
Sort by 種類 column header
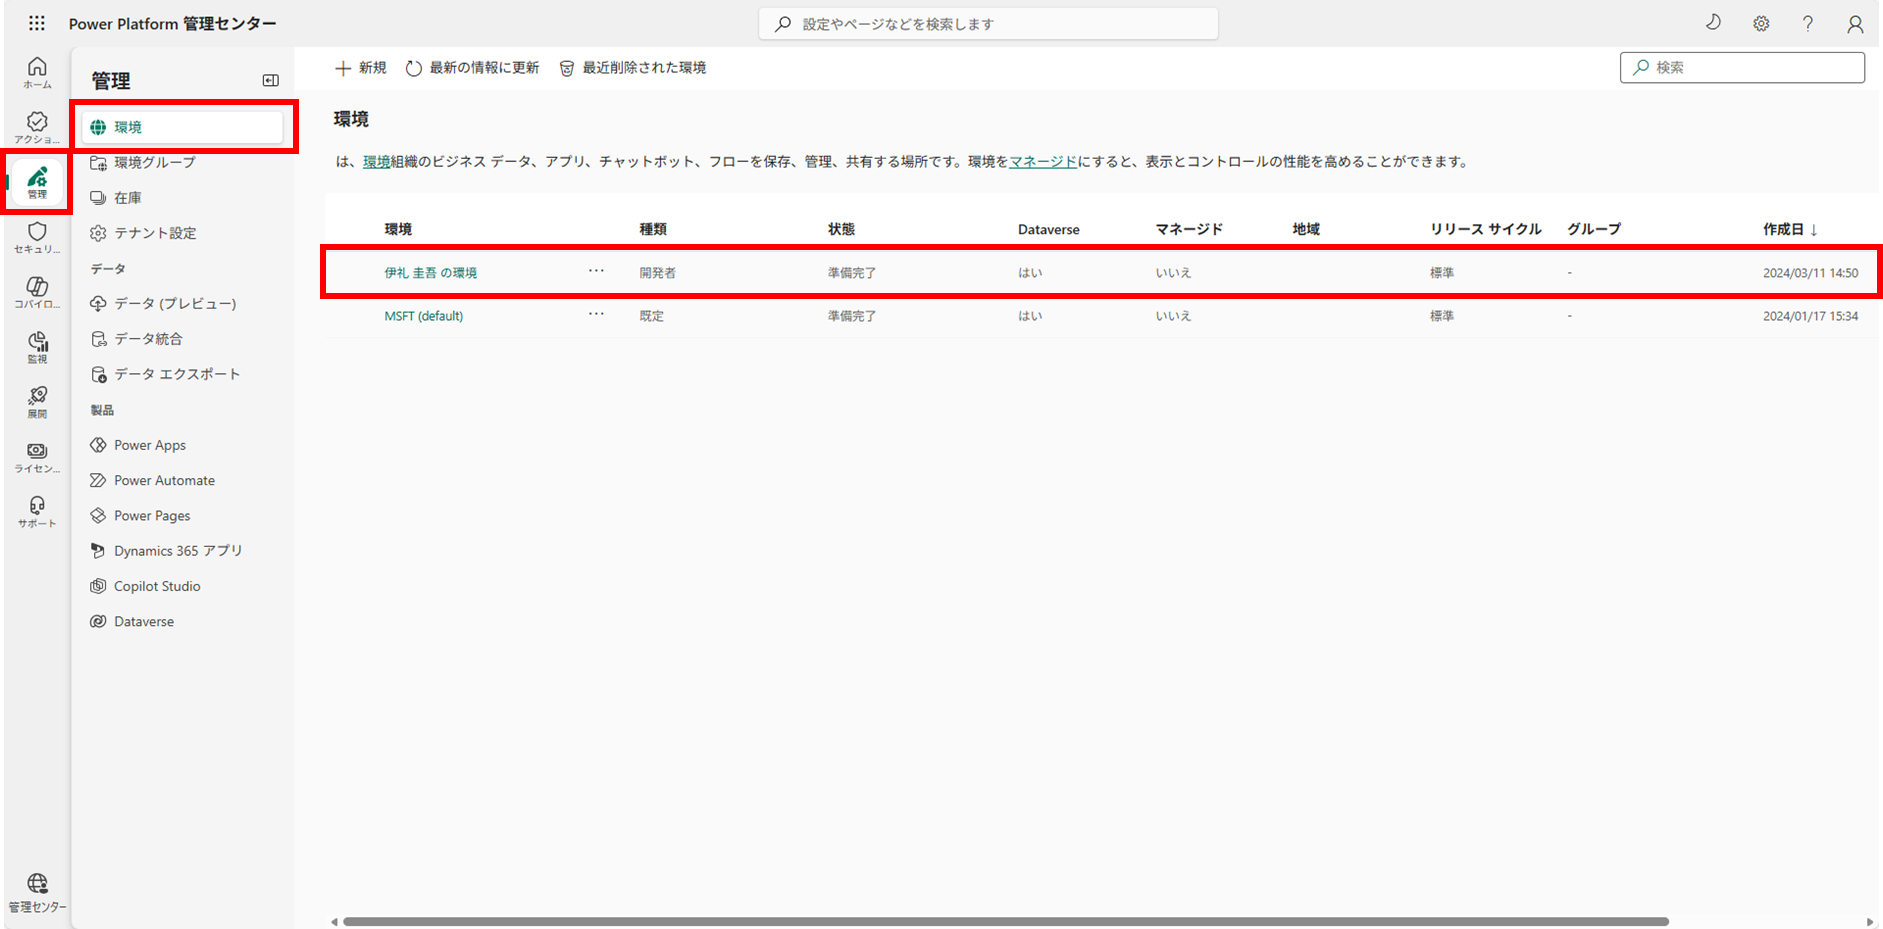(x=653, y=229)
